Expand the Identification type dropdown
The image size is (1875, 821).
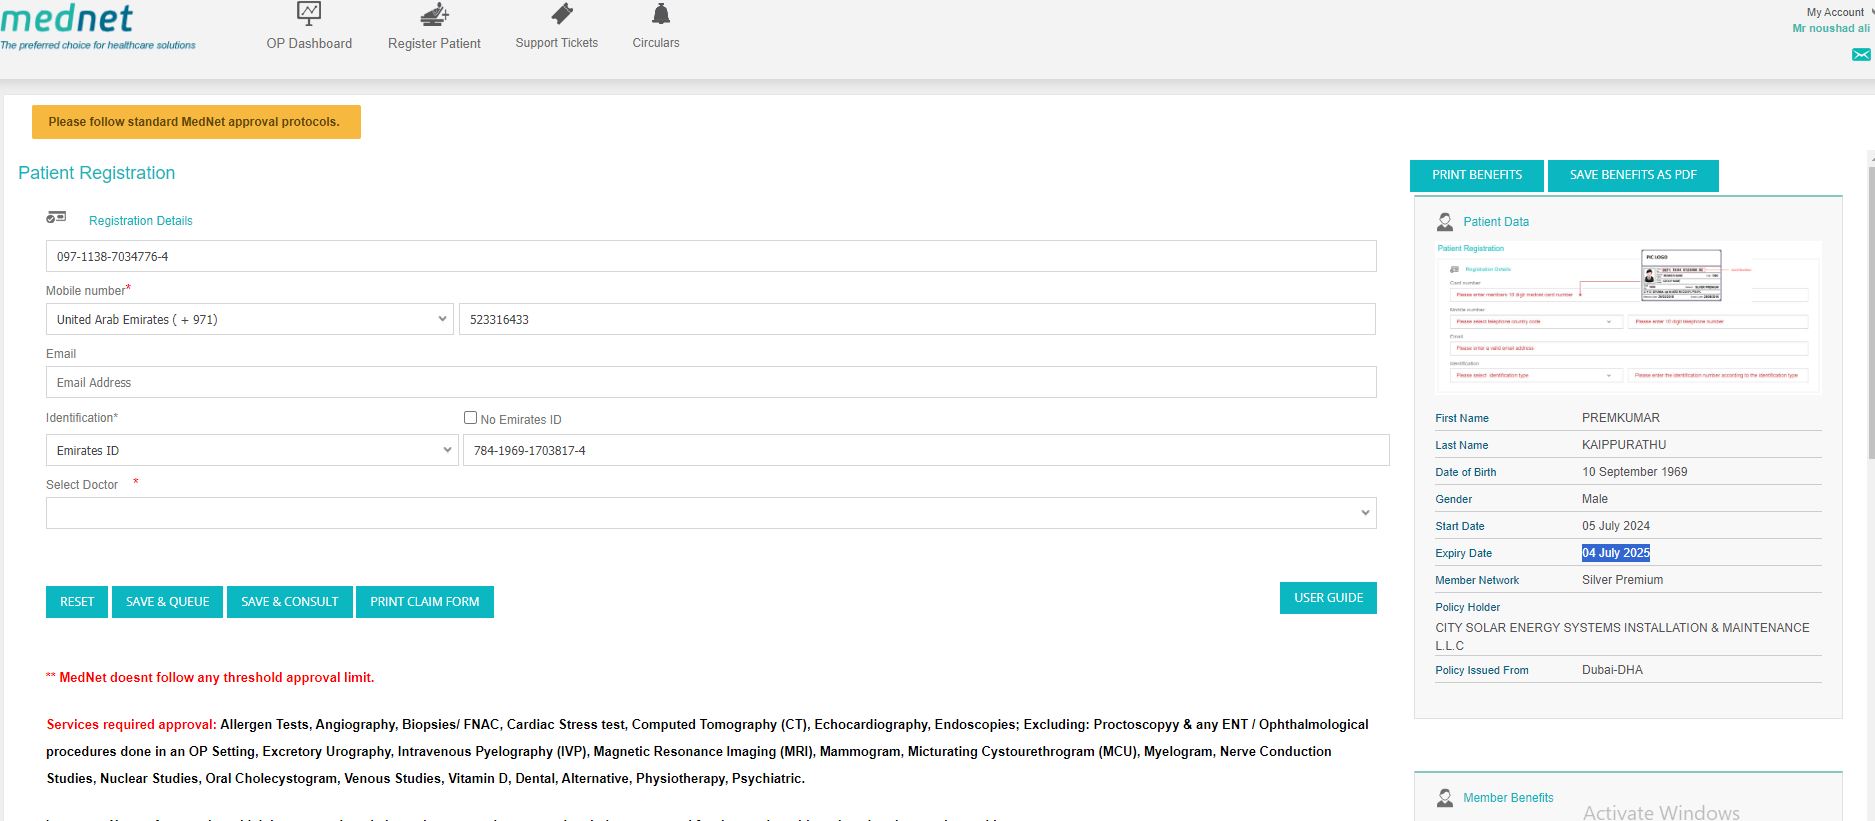pyautogui.click(x=252, y=450)
